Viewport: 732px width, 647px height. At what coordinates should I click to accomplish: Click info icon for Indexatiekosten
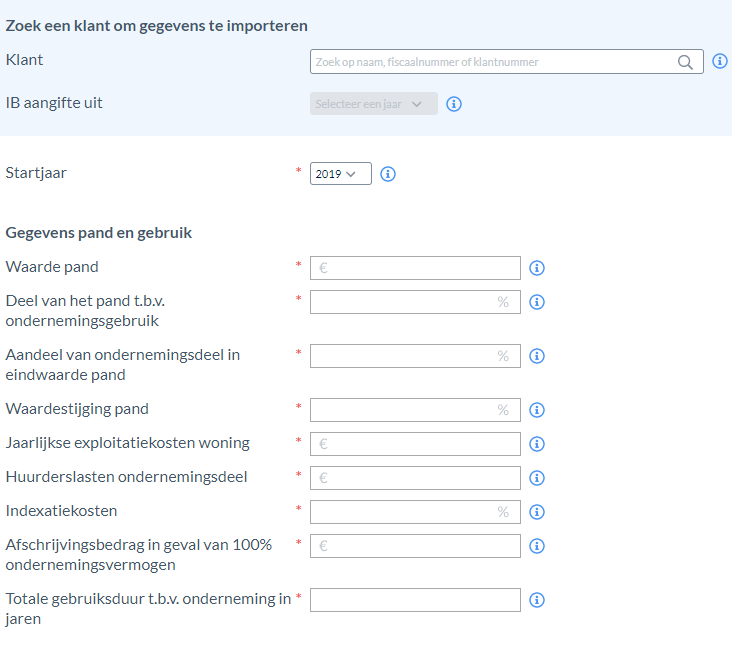point(536,512)
